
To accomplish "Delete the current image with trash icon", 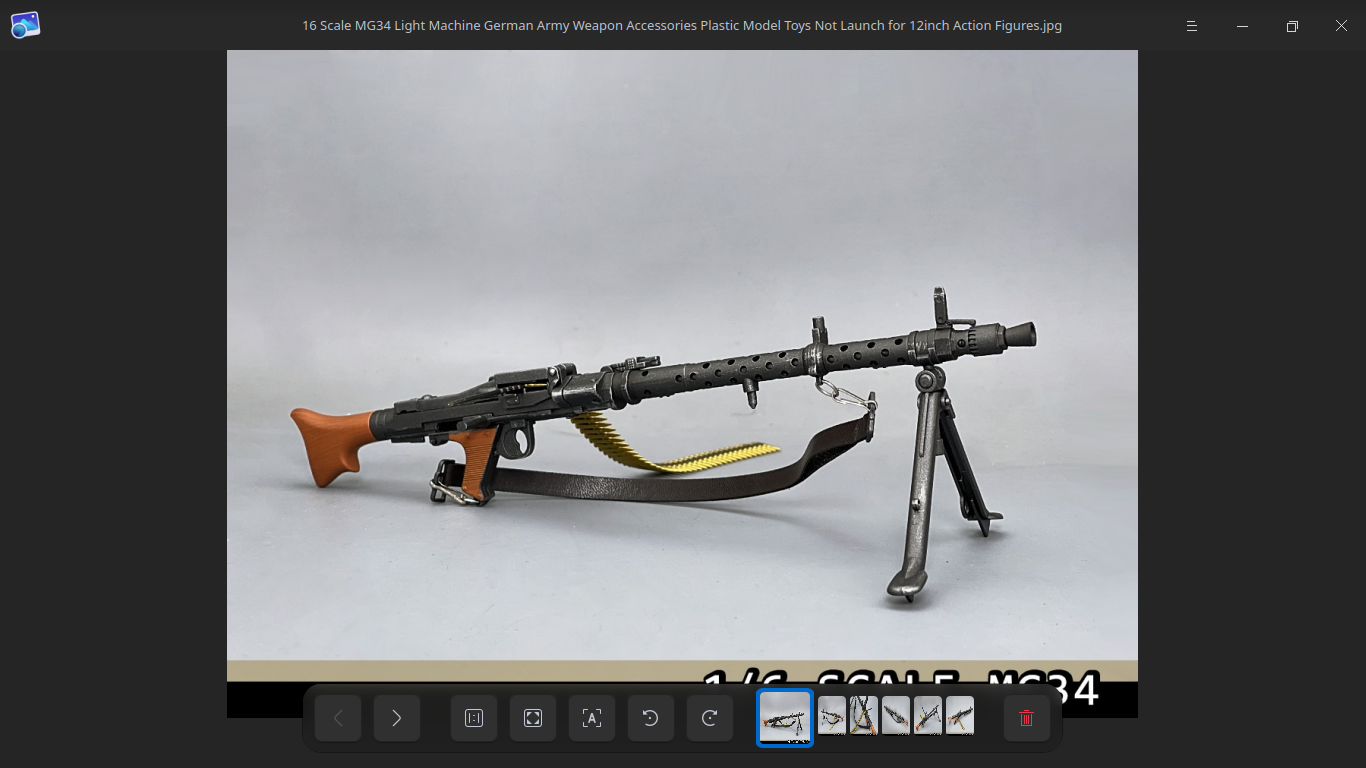I will pos(1026,718).
